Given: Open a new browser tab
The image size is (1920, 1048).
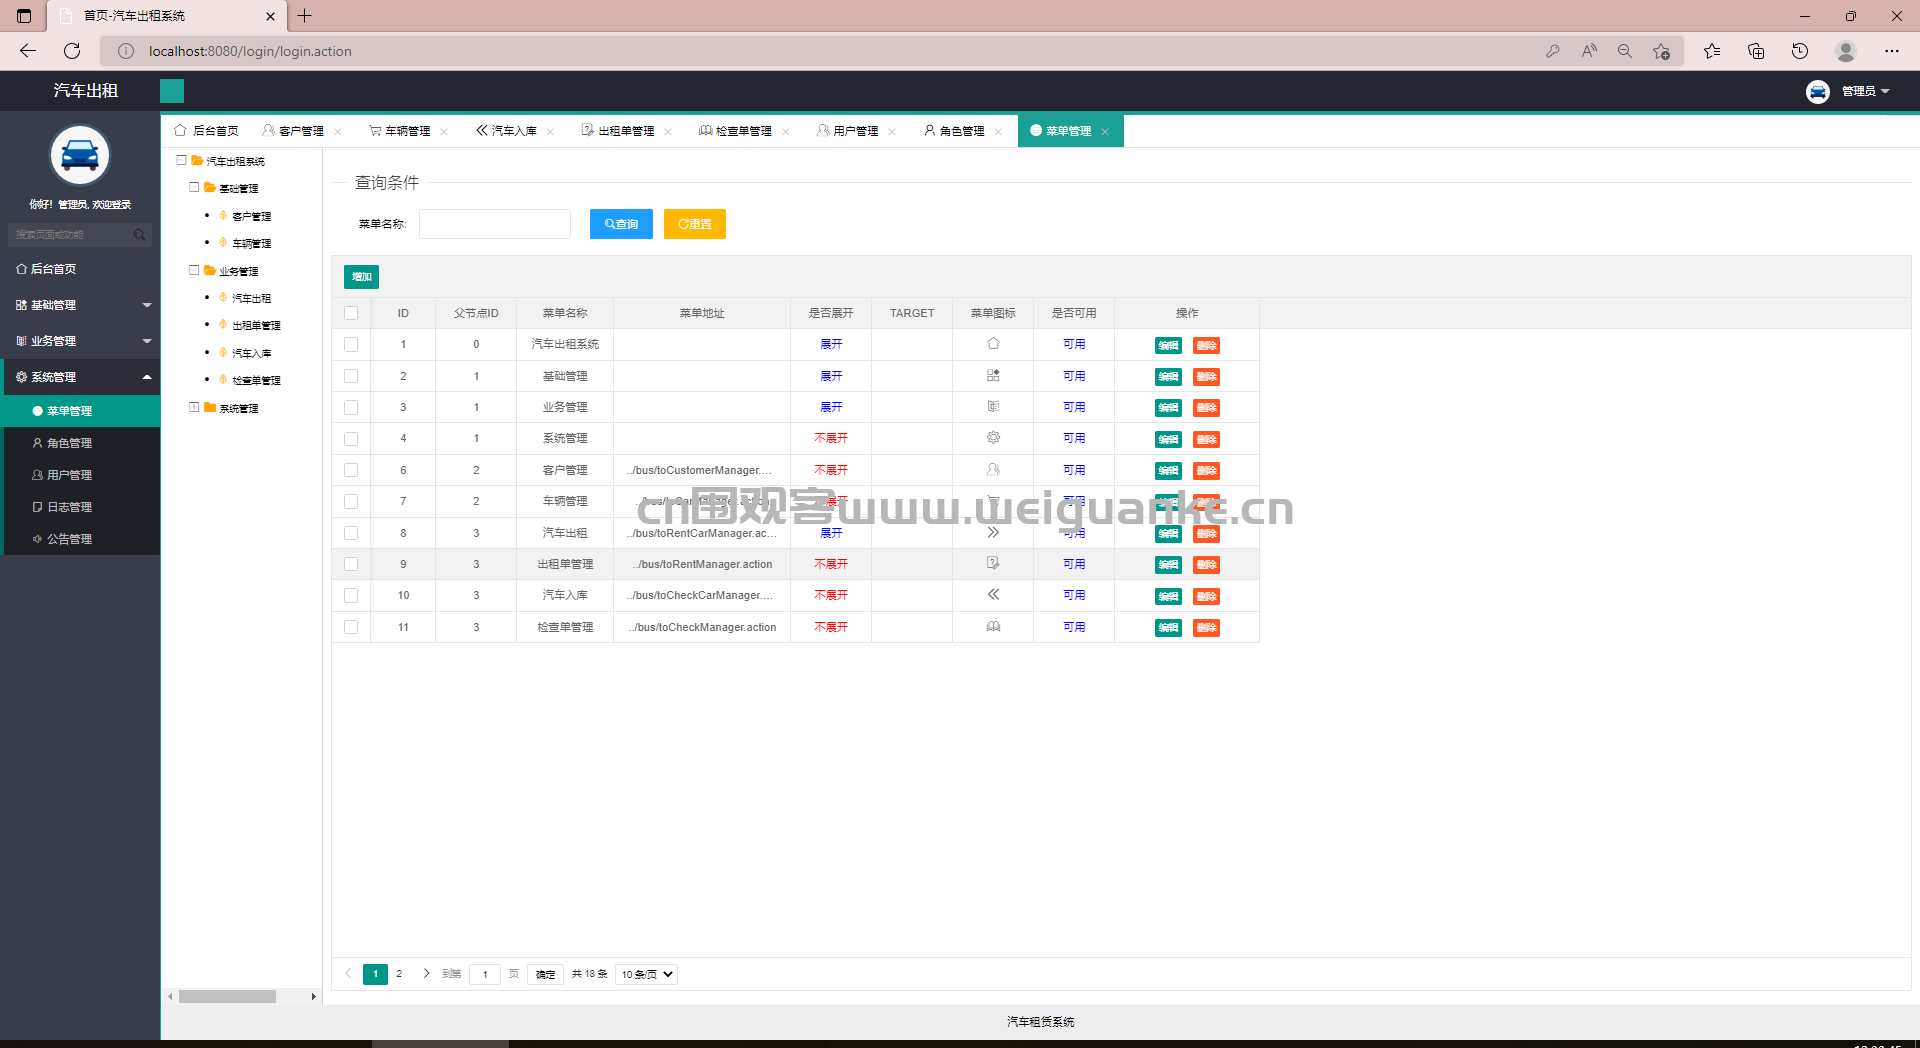Looking at the screenshot, I should 305,16.
